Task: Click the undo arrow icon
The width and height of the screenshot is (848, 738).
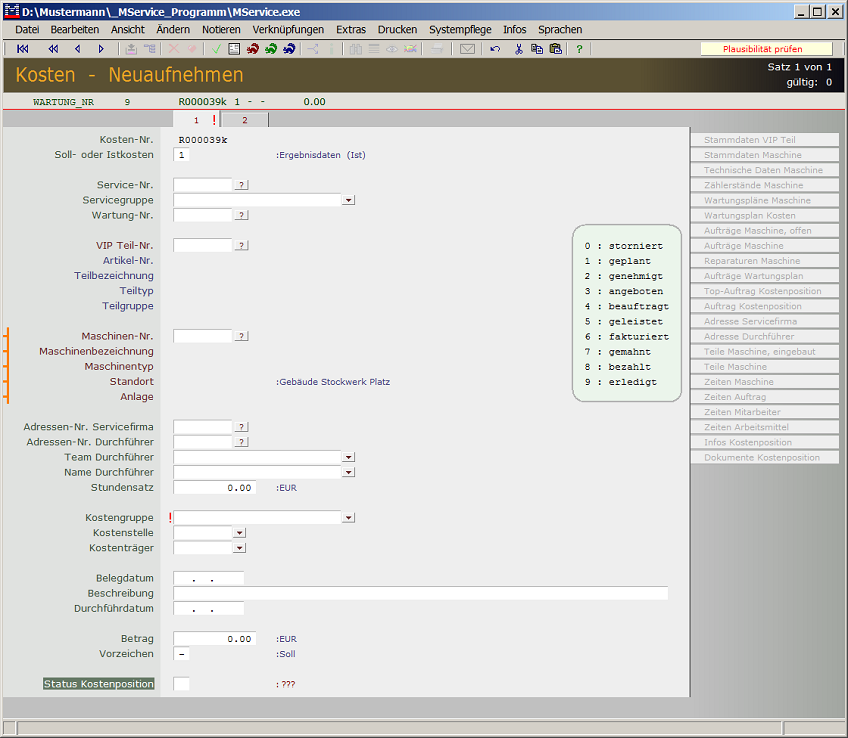Action: pyautogui.click(x=495, y=49)
